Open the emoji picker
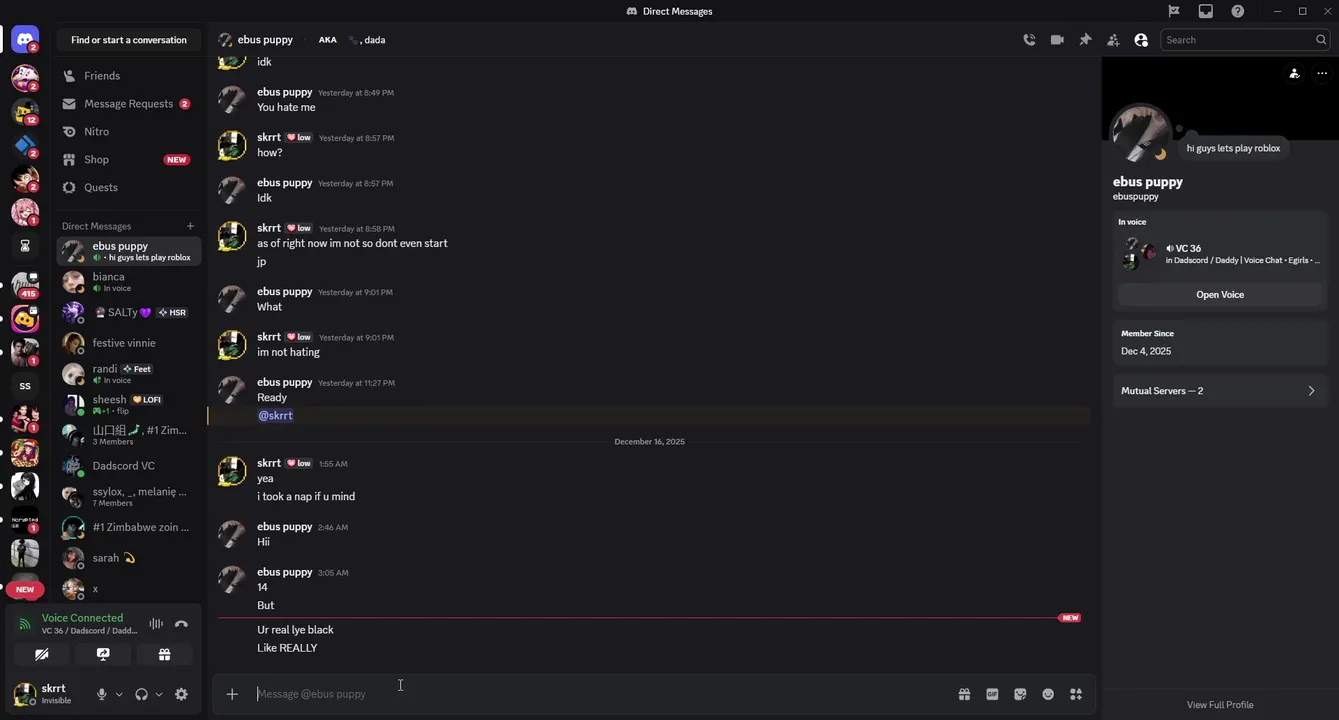The image size is (1339, 720). coord(1048,694)
